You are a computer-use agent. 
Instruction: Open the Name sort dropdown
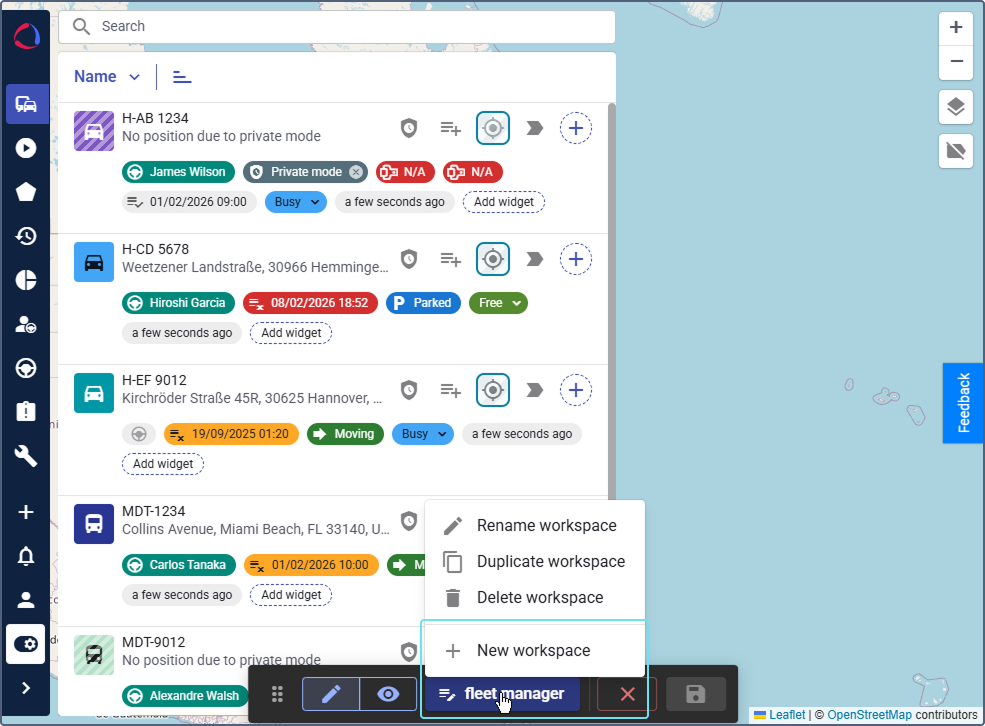click(108, 77)
